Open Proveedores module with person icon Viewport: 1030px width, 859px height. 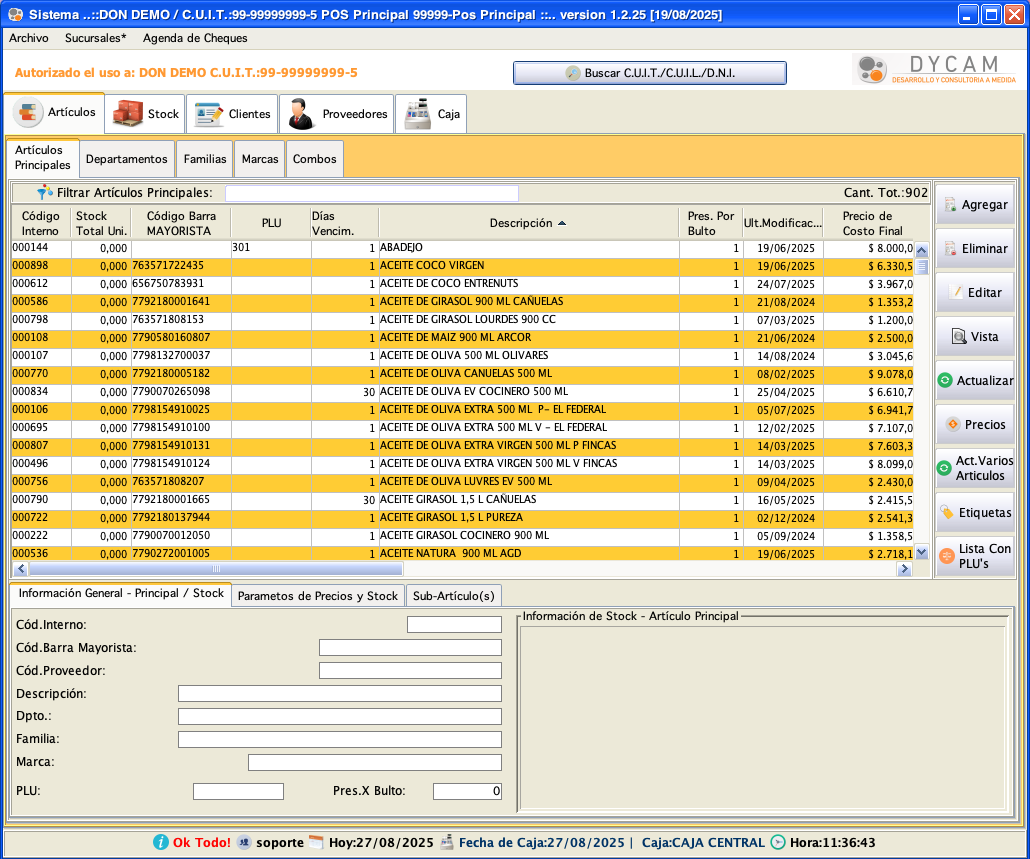338,114
